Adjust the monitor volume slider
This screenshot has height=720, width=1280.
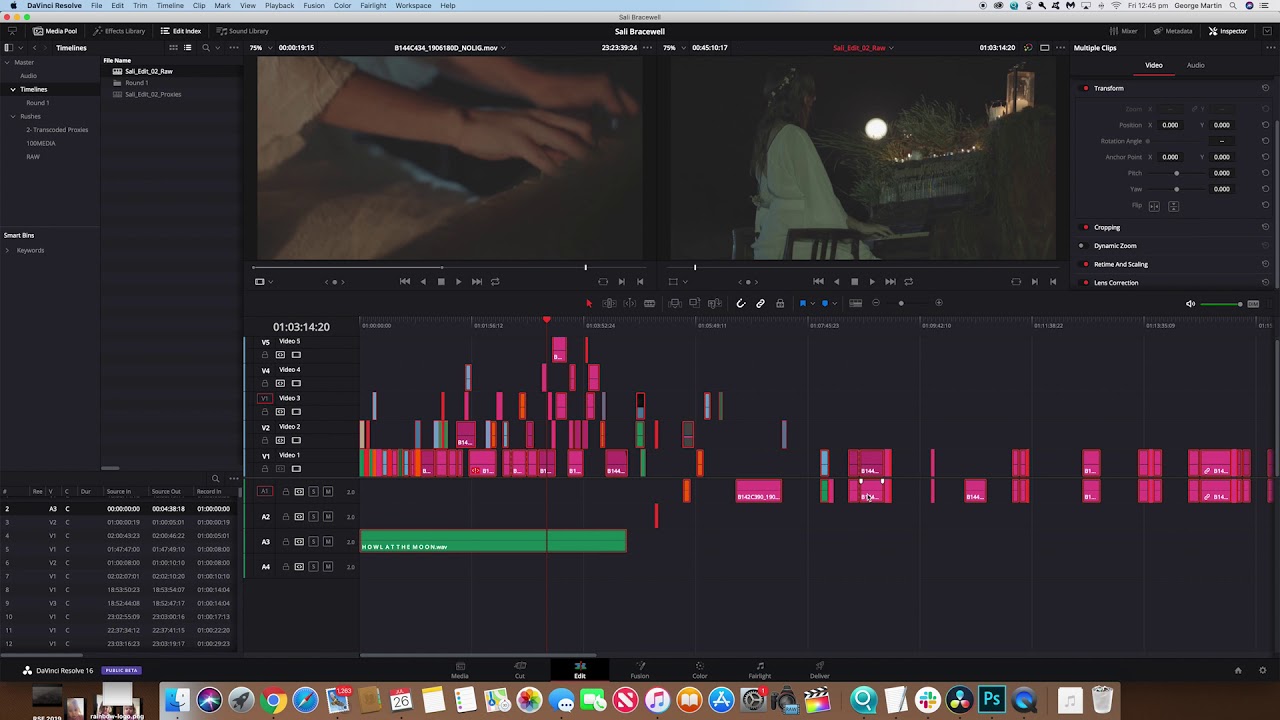click(1221, 304)
